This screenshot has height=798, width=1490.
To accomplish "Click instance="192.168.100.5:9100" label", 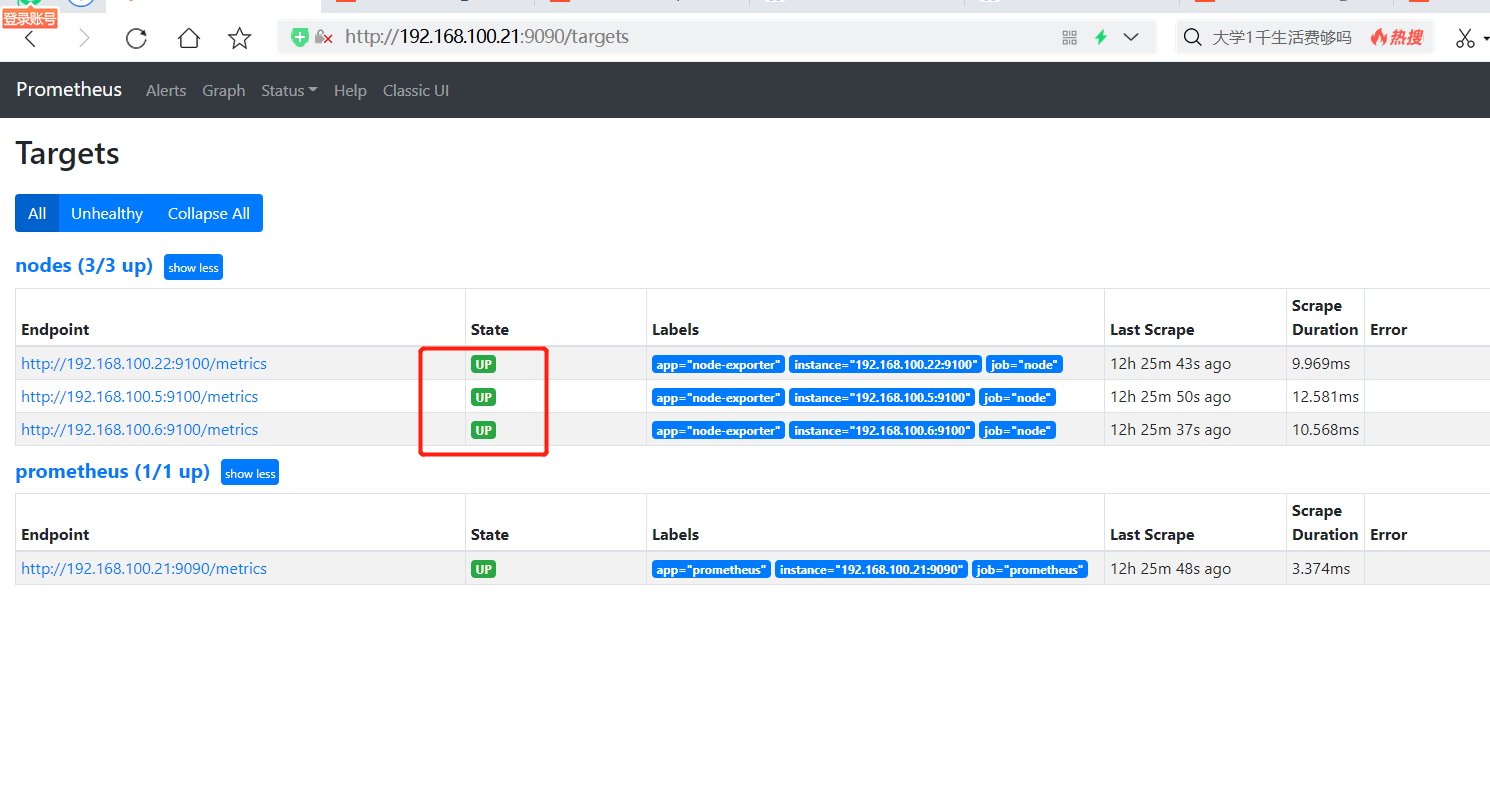I will pos(882,397).
